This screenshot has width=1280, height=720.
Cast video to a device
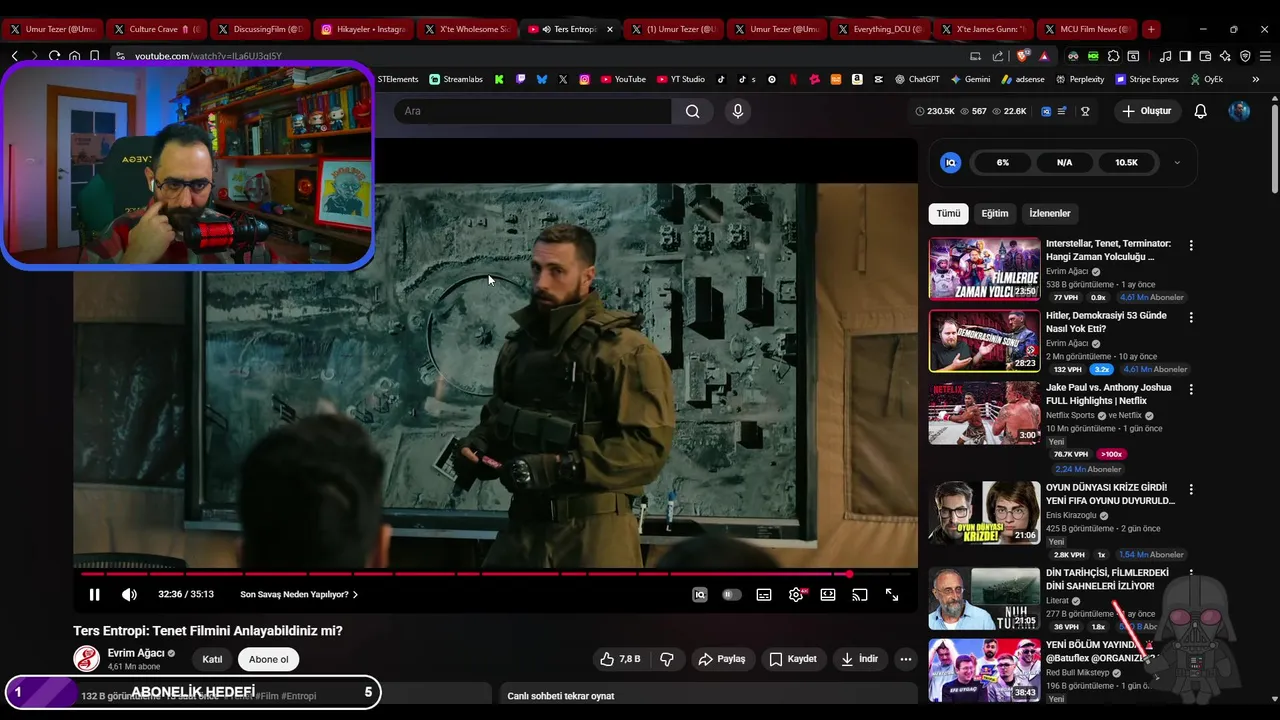pos(860,595)
